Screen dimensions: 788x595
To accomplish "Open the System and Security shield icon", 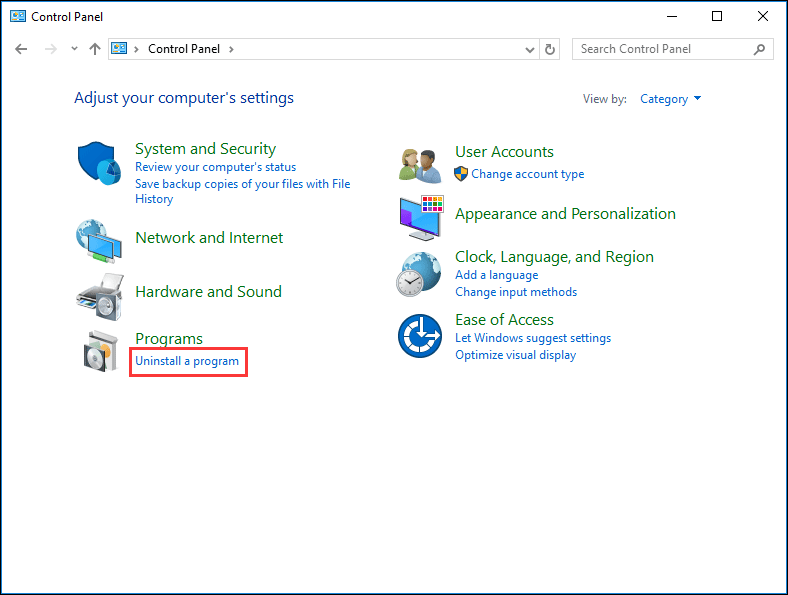I will tap(99, 163).
